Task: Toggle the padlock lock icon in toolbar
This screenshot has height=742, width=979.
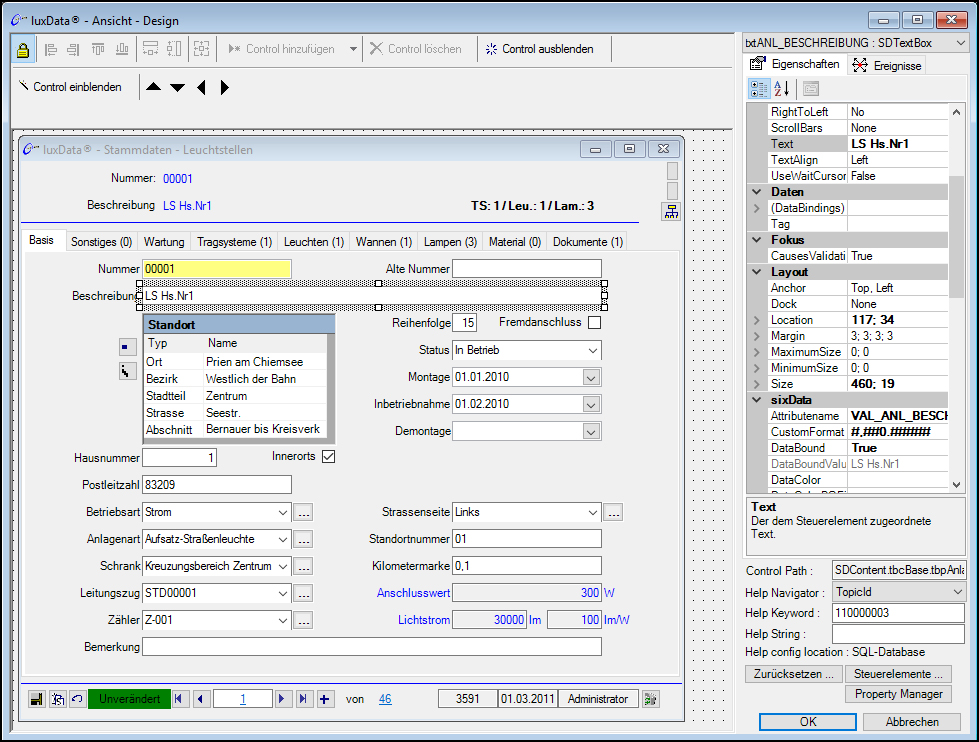Action: [23, 49]
